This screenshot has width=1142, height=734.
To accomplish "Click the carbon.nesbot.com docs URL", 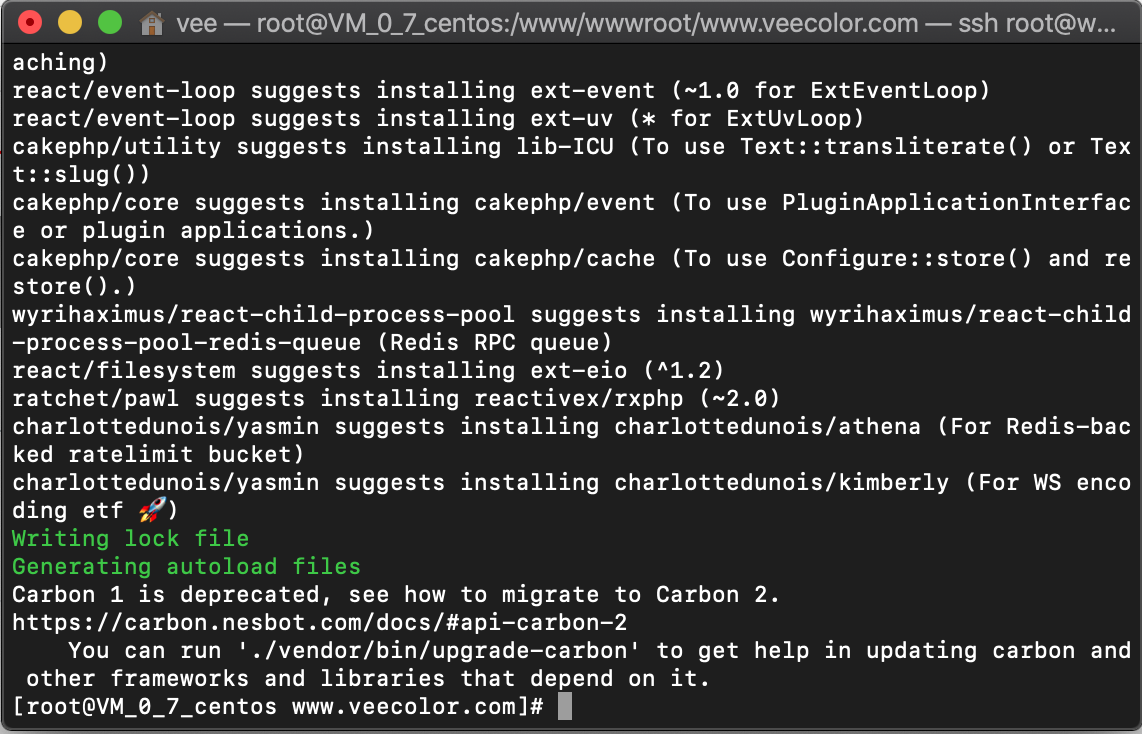I will (320, 623).
